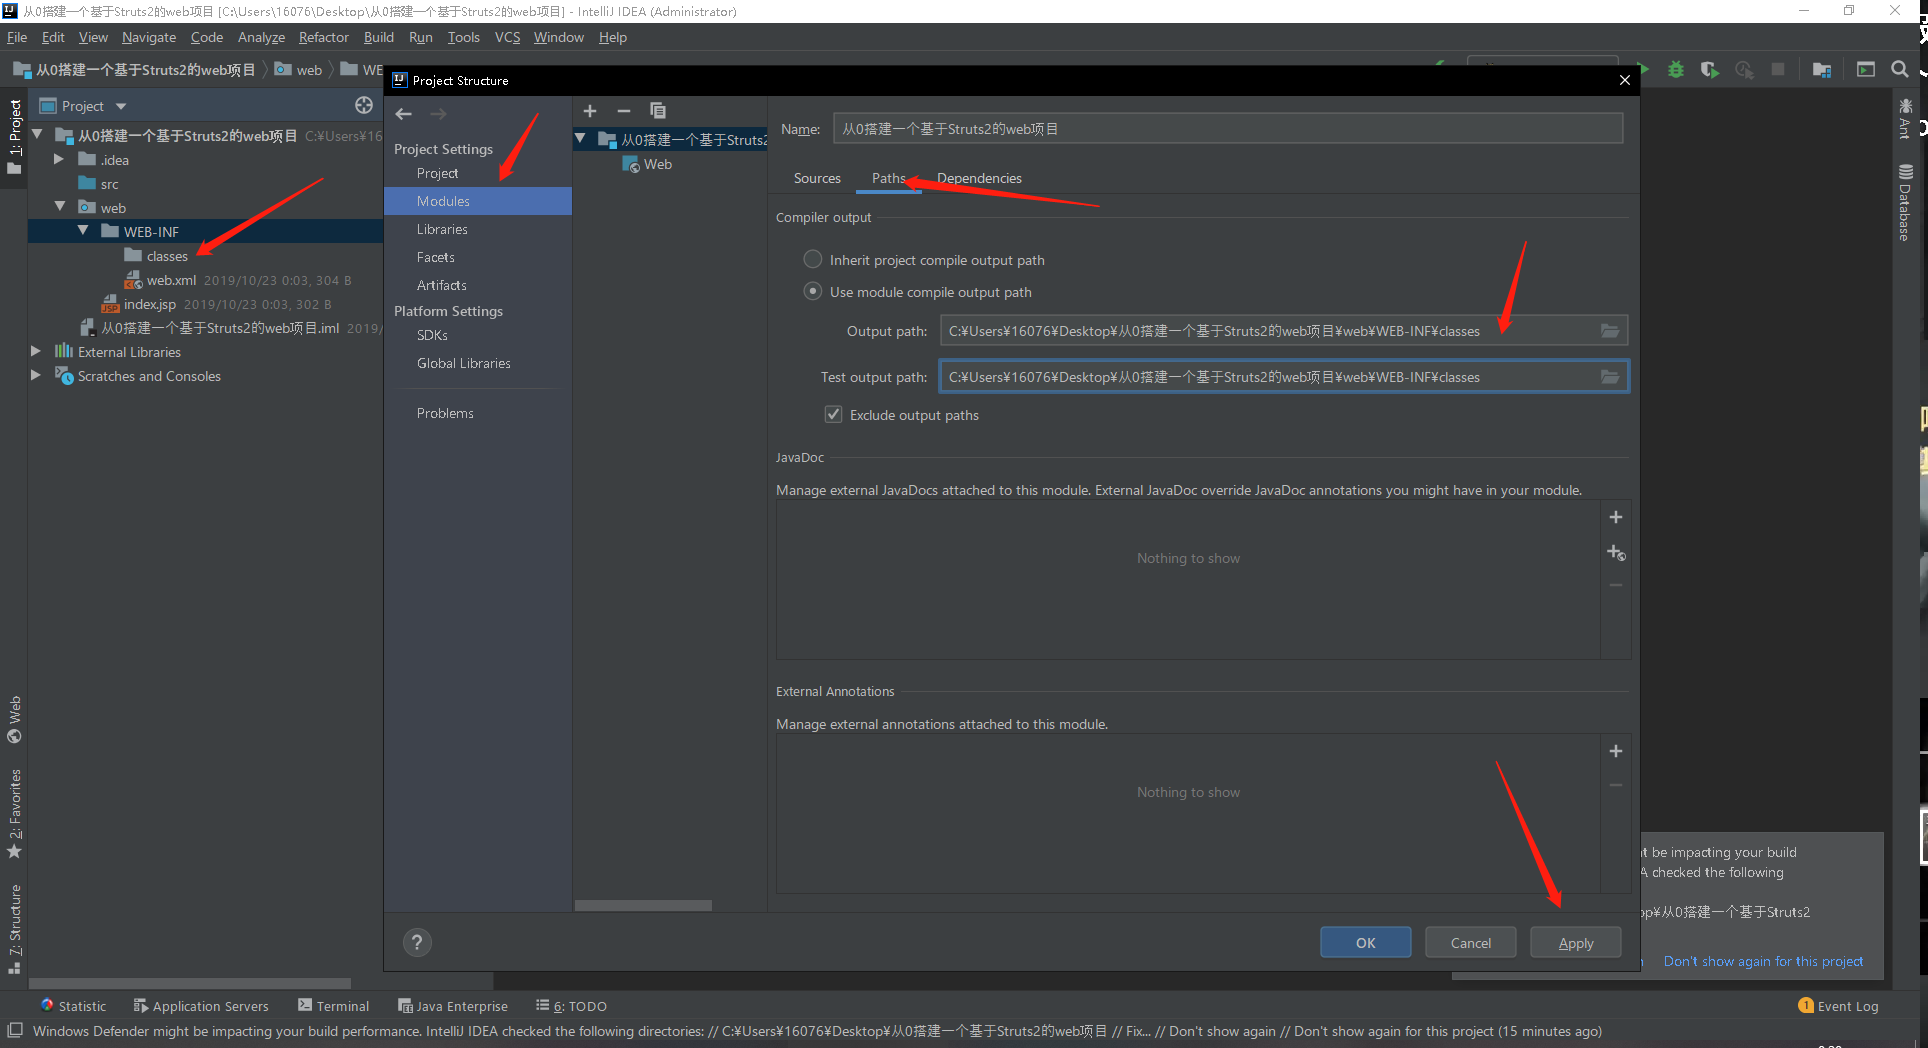Collapse the web folder in Project tree
This screenshot has height=1048, width=1928.
pos(60,207)
